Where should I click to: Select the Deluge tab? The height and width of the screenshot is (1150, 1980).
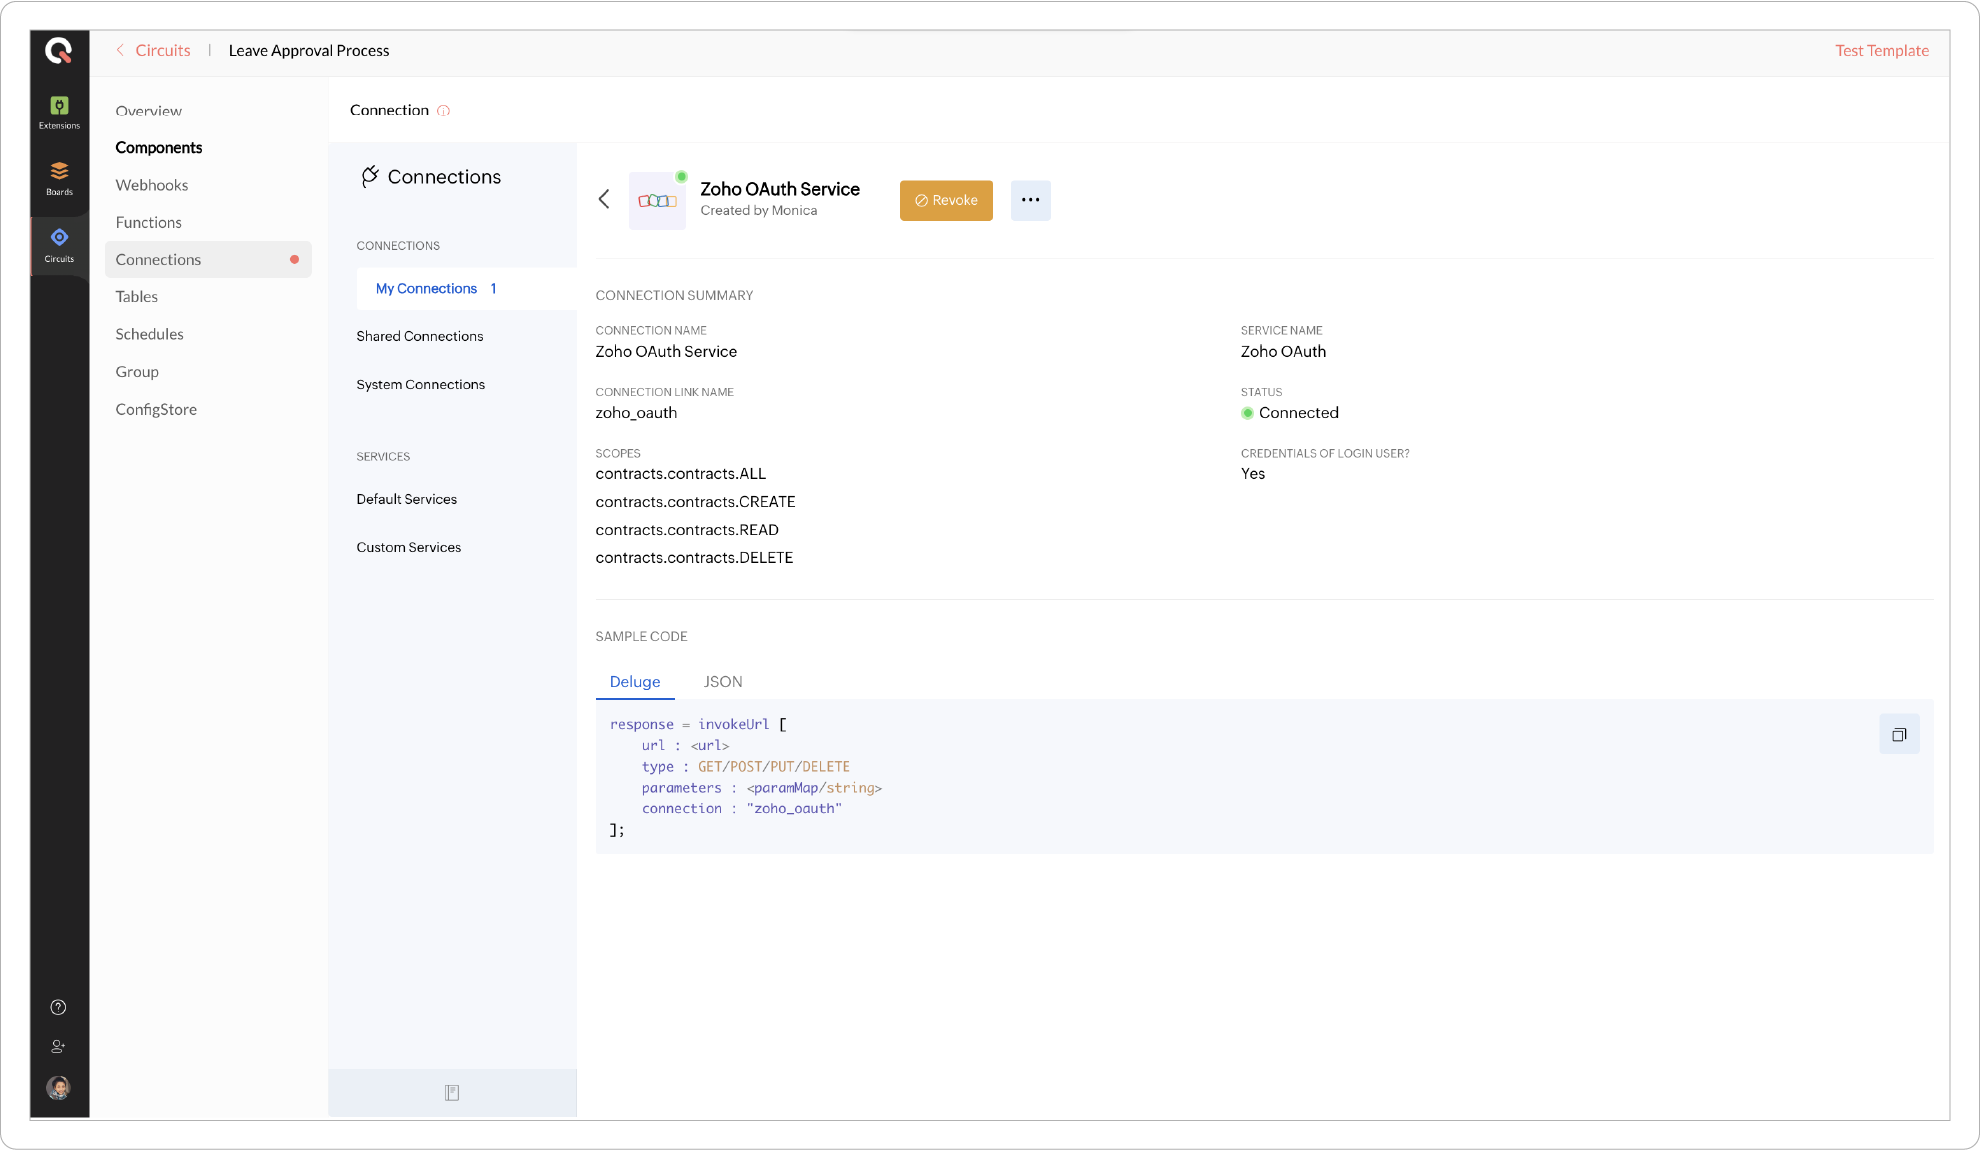tap(635, 682)
